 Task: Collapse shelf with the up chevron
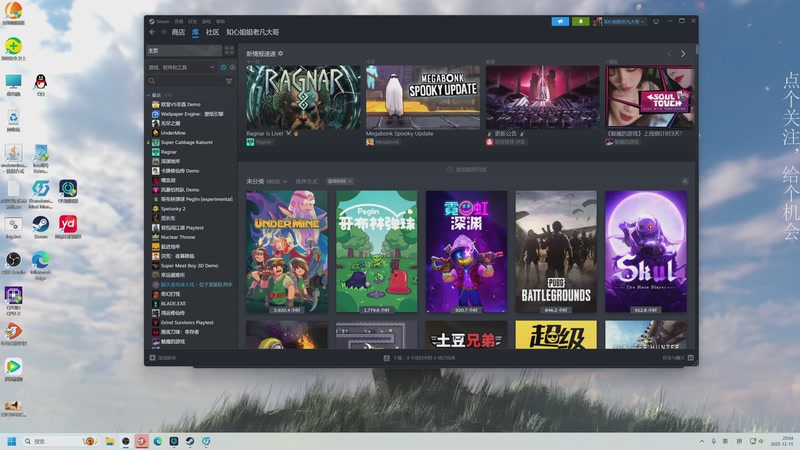pyautogui.click(x=685, y=182)
